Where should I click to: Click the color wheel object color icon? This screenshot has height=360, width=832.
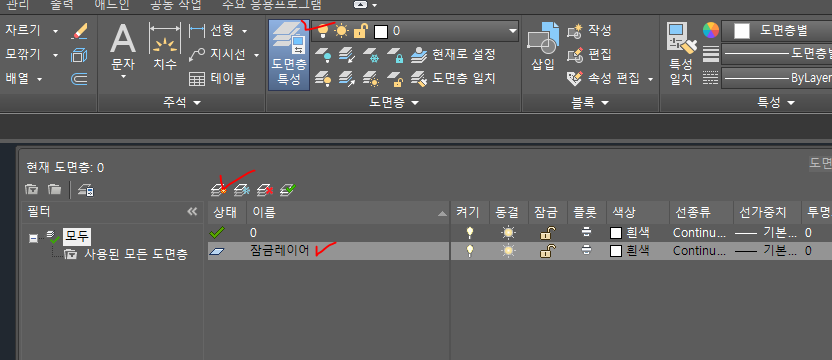[710, 30]
